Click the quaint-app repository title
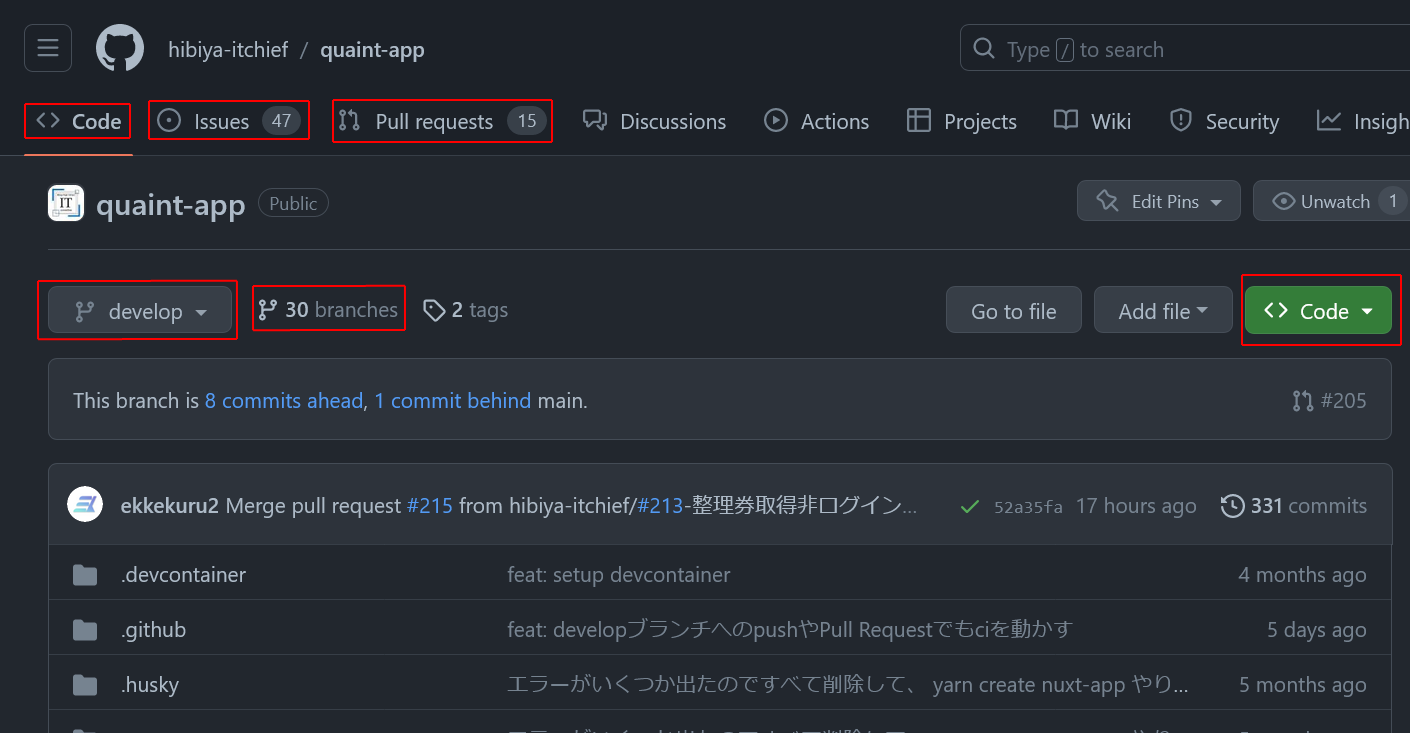This screenshot has height=733, width=1410. tap(171, 205)
